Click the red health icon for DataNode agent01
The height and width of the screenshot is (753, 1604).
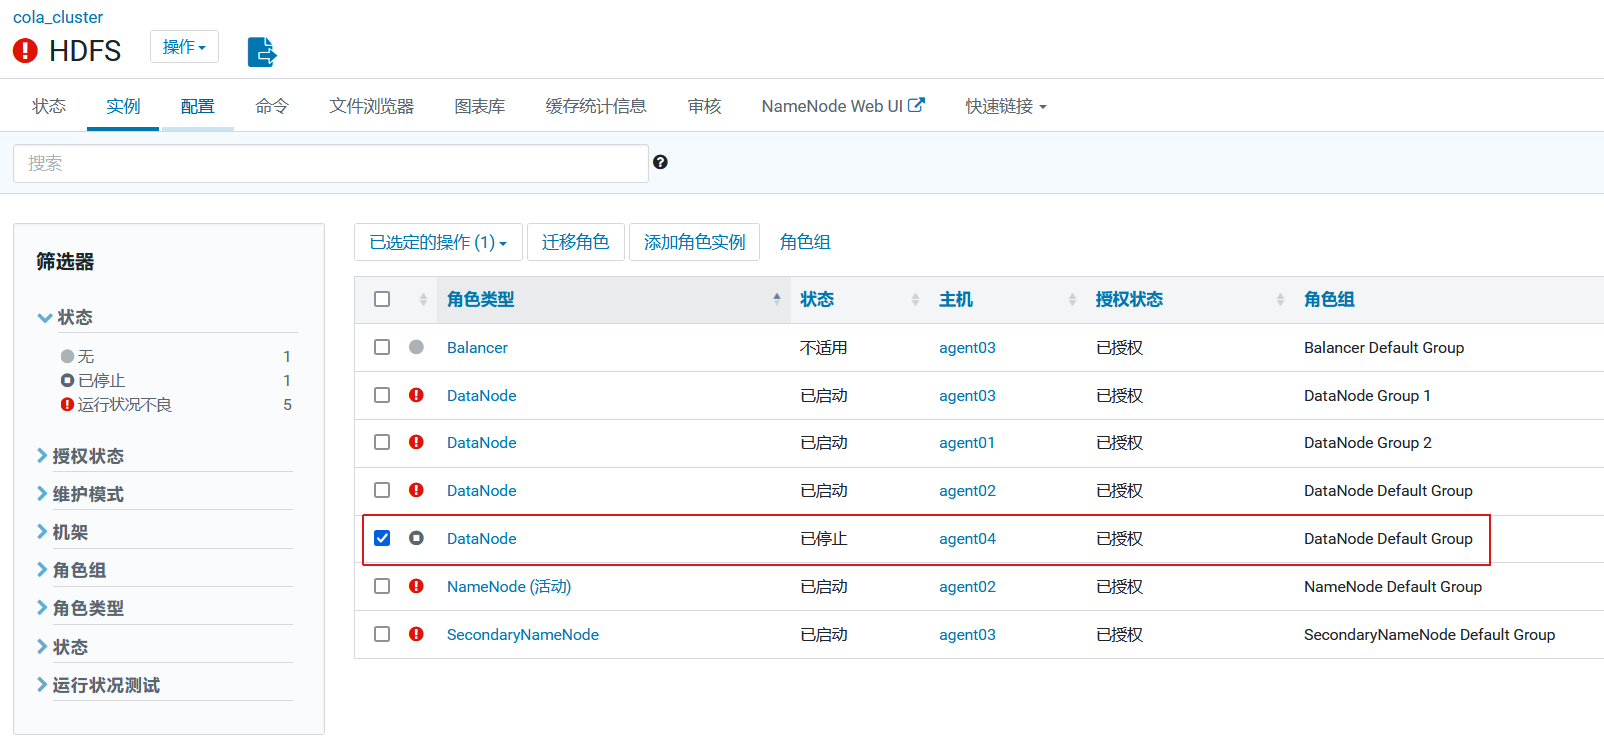click(x=416, y=442)
